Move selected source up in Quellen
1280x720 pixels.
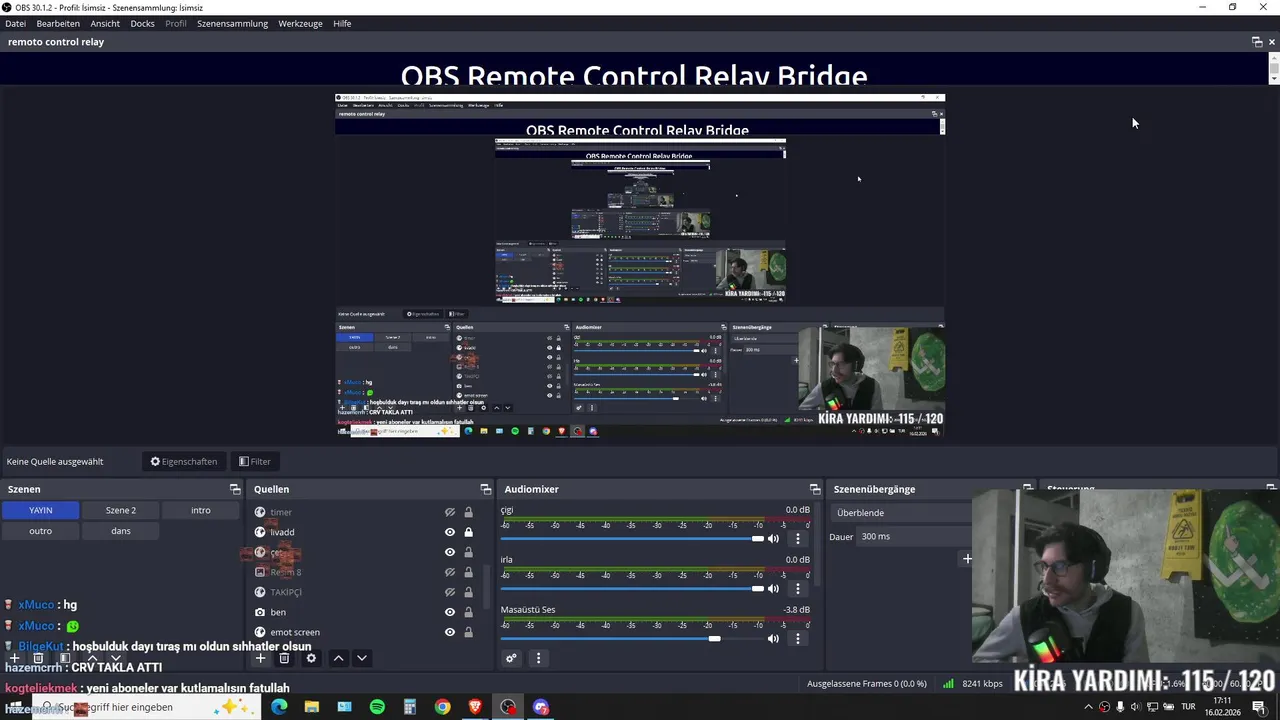pos(338,658)
